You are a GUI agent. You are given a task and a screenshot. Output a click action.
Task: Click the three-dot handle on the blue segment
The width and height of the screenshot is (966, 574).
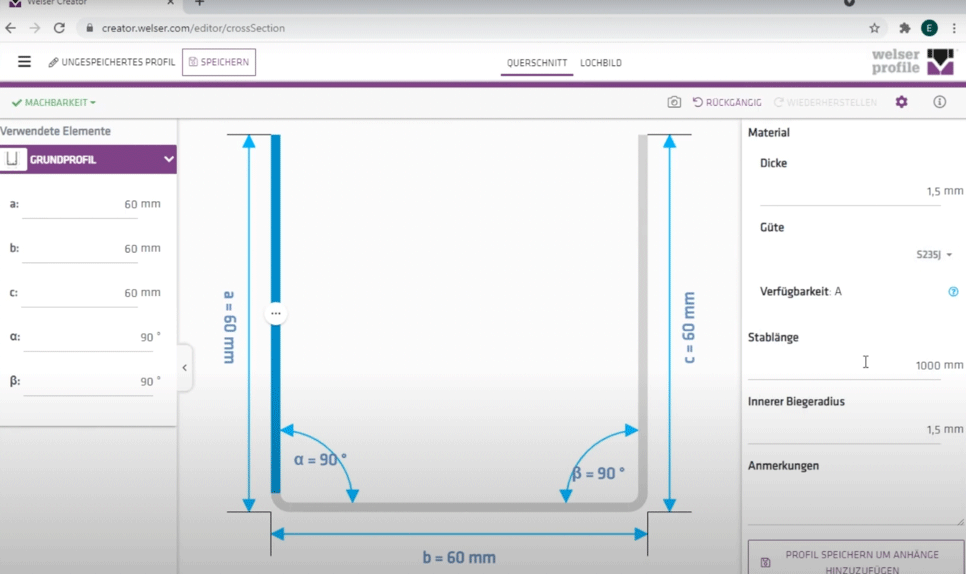[x=276, y=313]
